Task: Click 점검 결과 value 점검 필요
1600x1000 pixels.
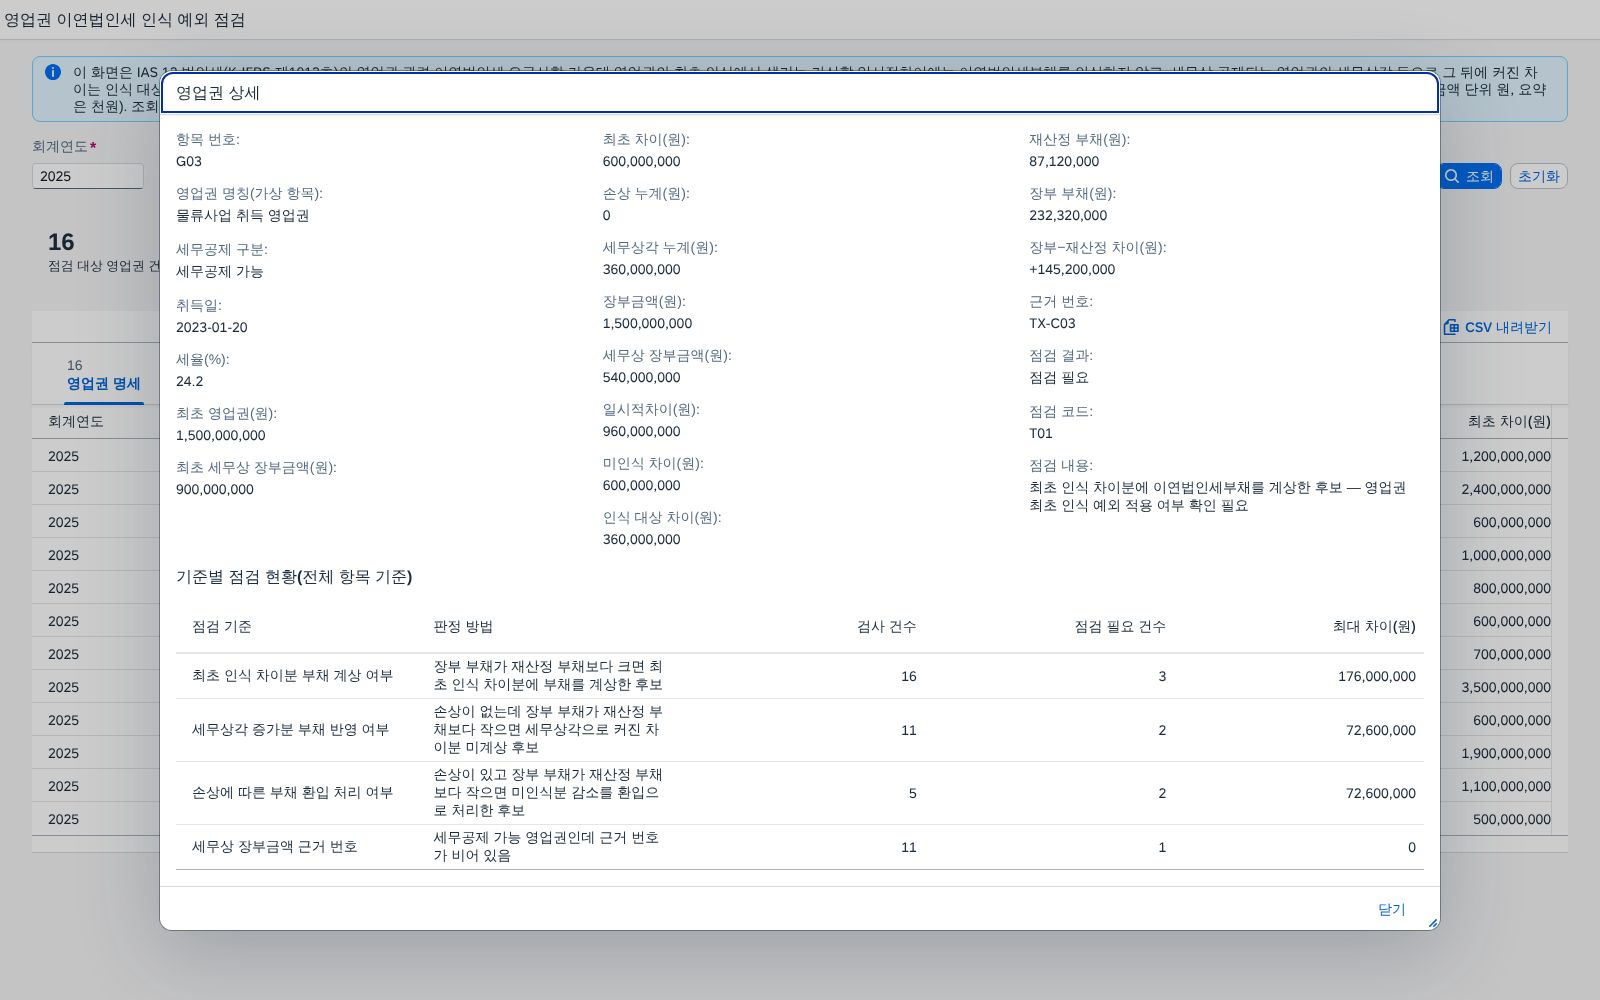Action: 1059,377
